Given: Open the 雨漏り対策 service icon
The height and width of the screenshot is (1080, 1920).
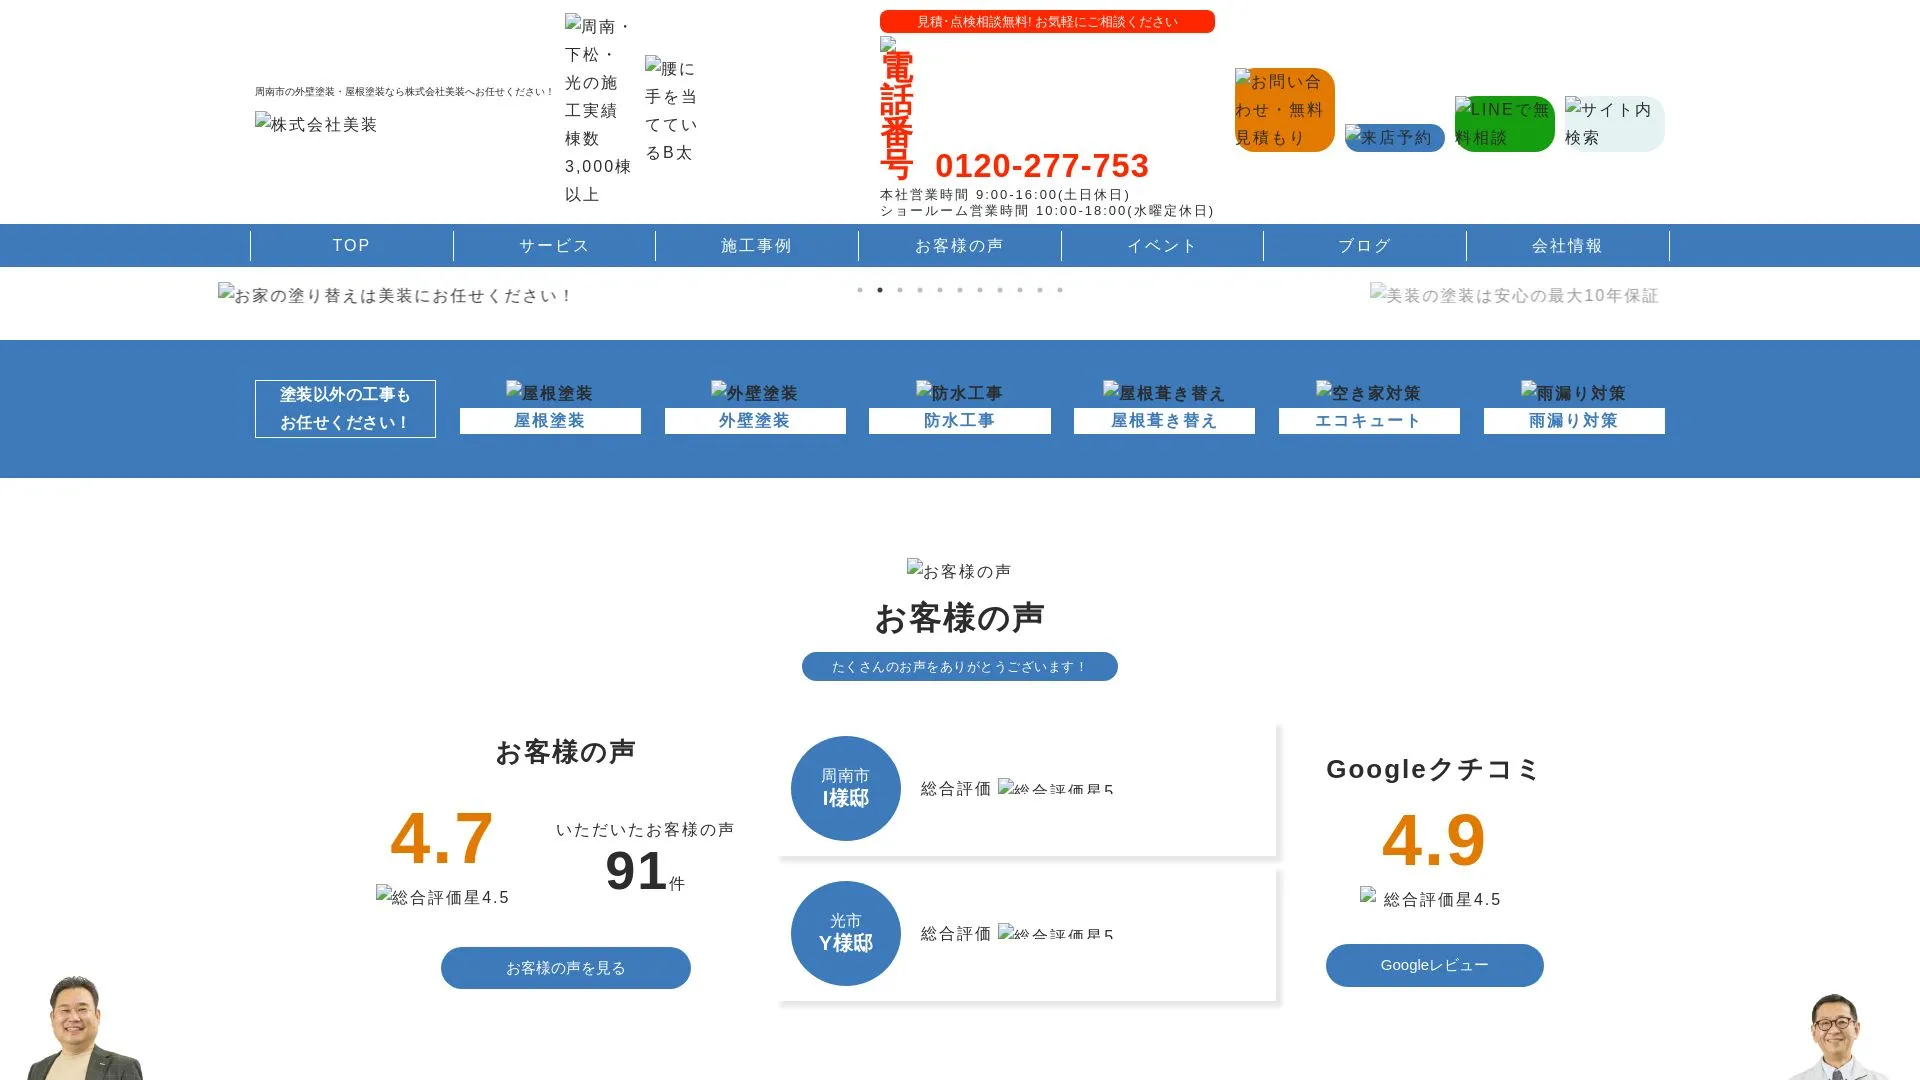Looking at the screenshot, I should pos(1573,392).
